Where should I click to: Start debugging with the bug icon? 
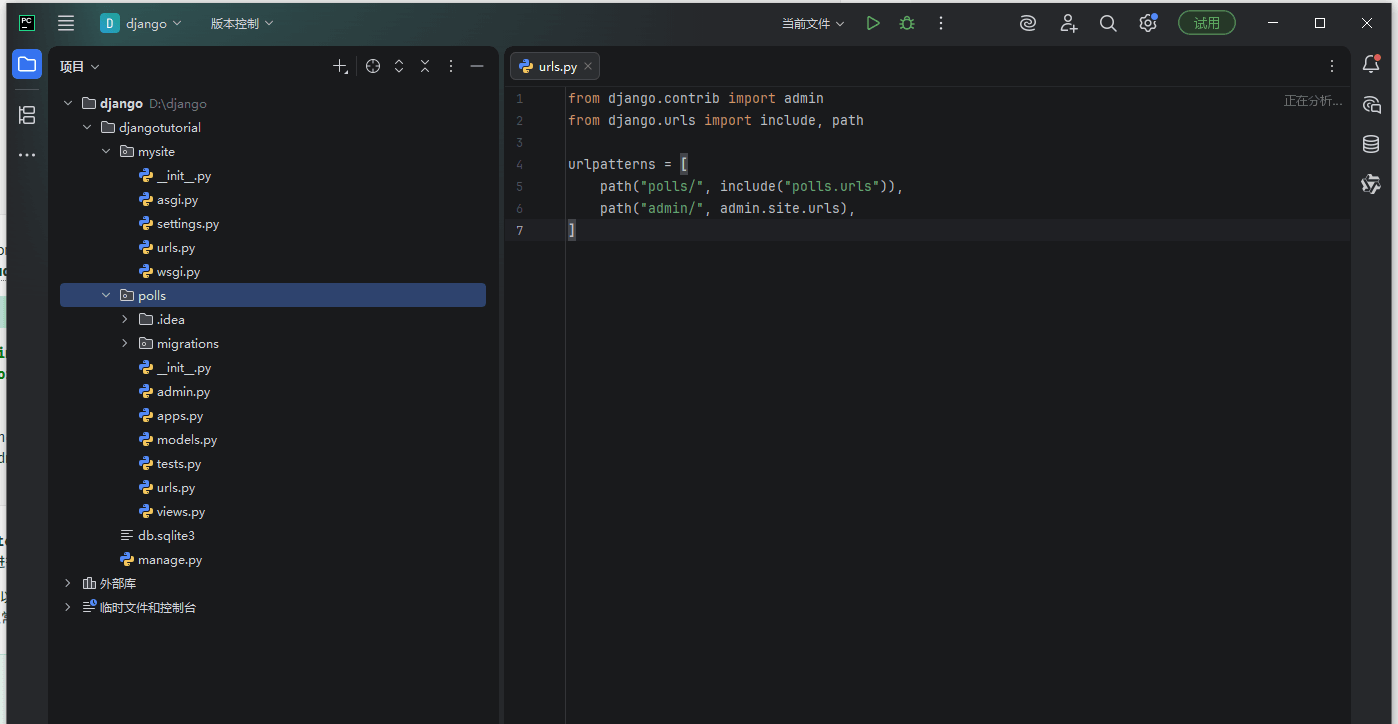907,23
